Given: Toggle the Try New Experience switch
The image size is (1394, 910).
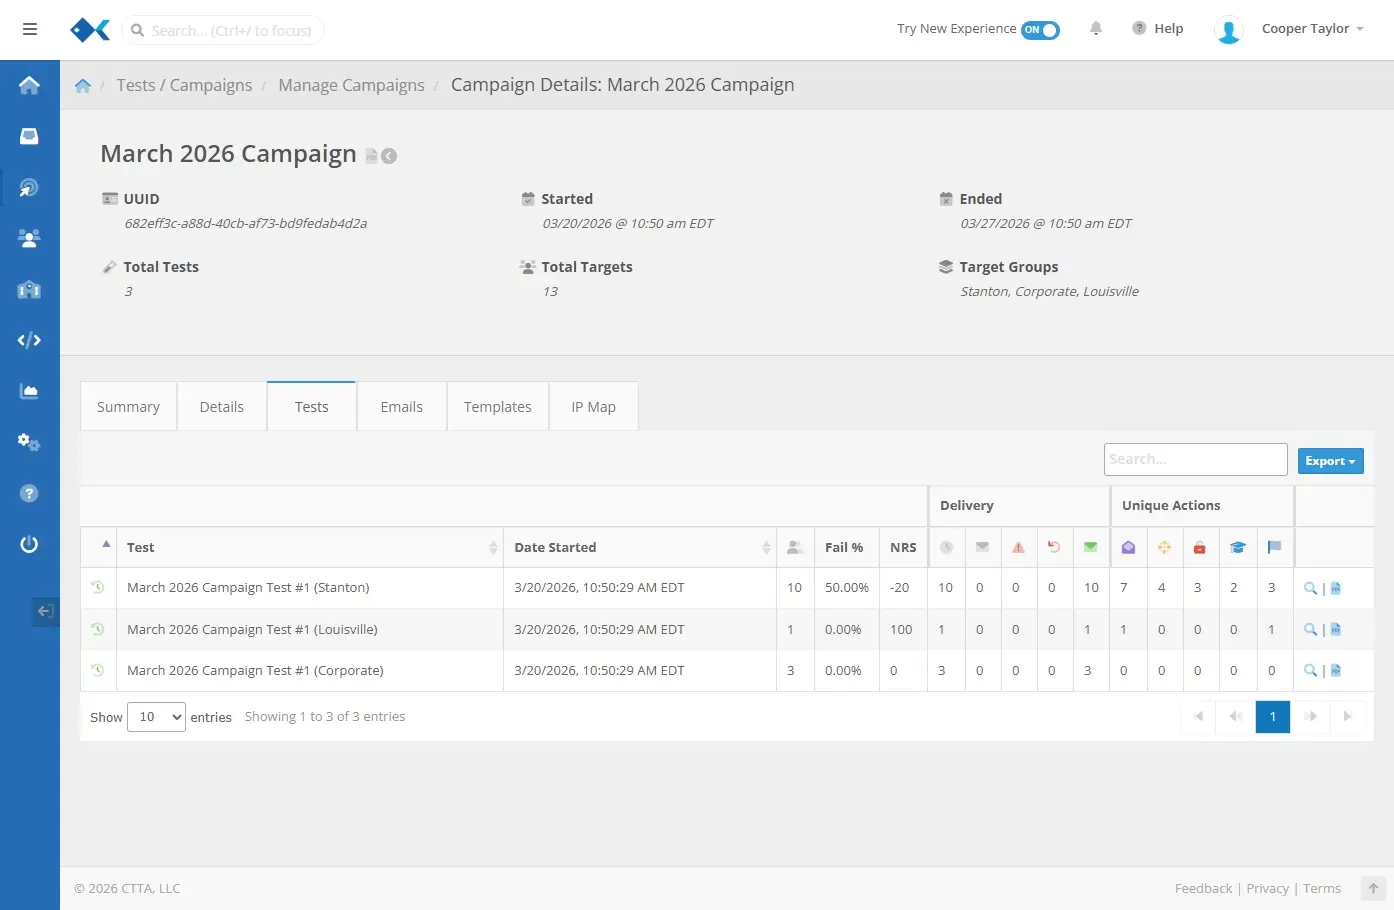Looking at the screenshot, I should (x=1040, y=30).
